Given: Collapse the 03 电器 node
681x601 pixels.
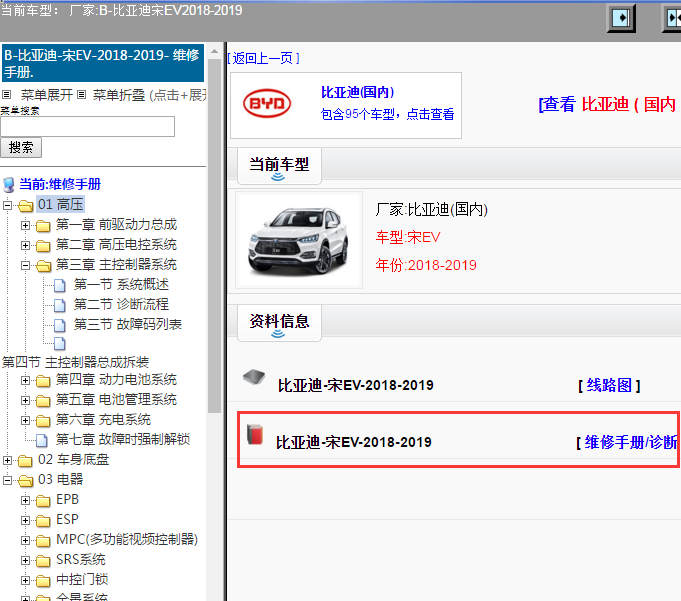Looking at the screenshot, I should [x=7, y=480].
